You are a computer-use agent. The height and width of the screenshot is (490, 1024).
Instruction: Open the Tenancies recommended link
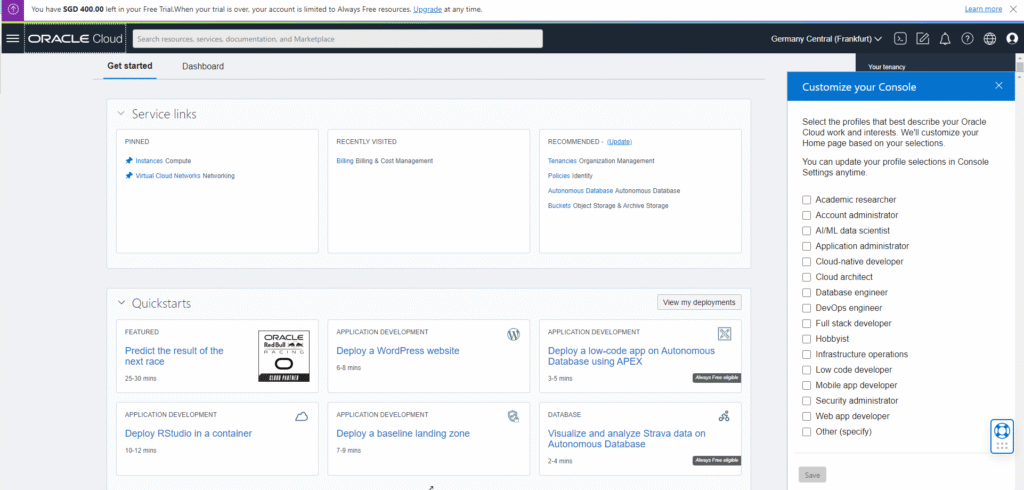[x=562, y=161]
